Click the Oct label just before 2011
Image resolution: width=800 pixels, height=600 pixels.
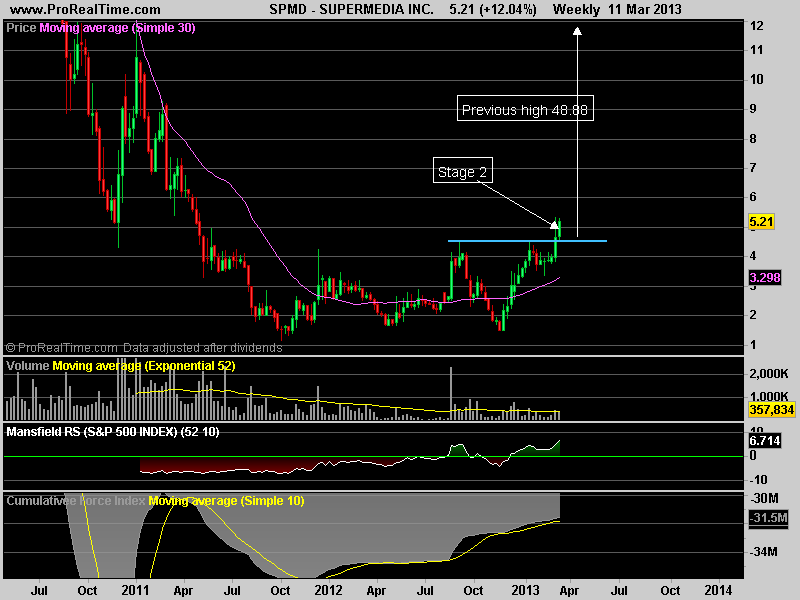(x=87, y=590)
